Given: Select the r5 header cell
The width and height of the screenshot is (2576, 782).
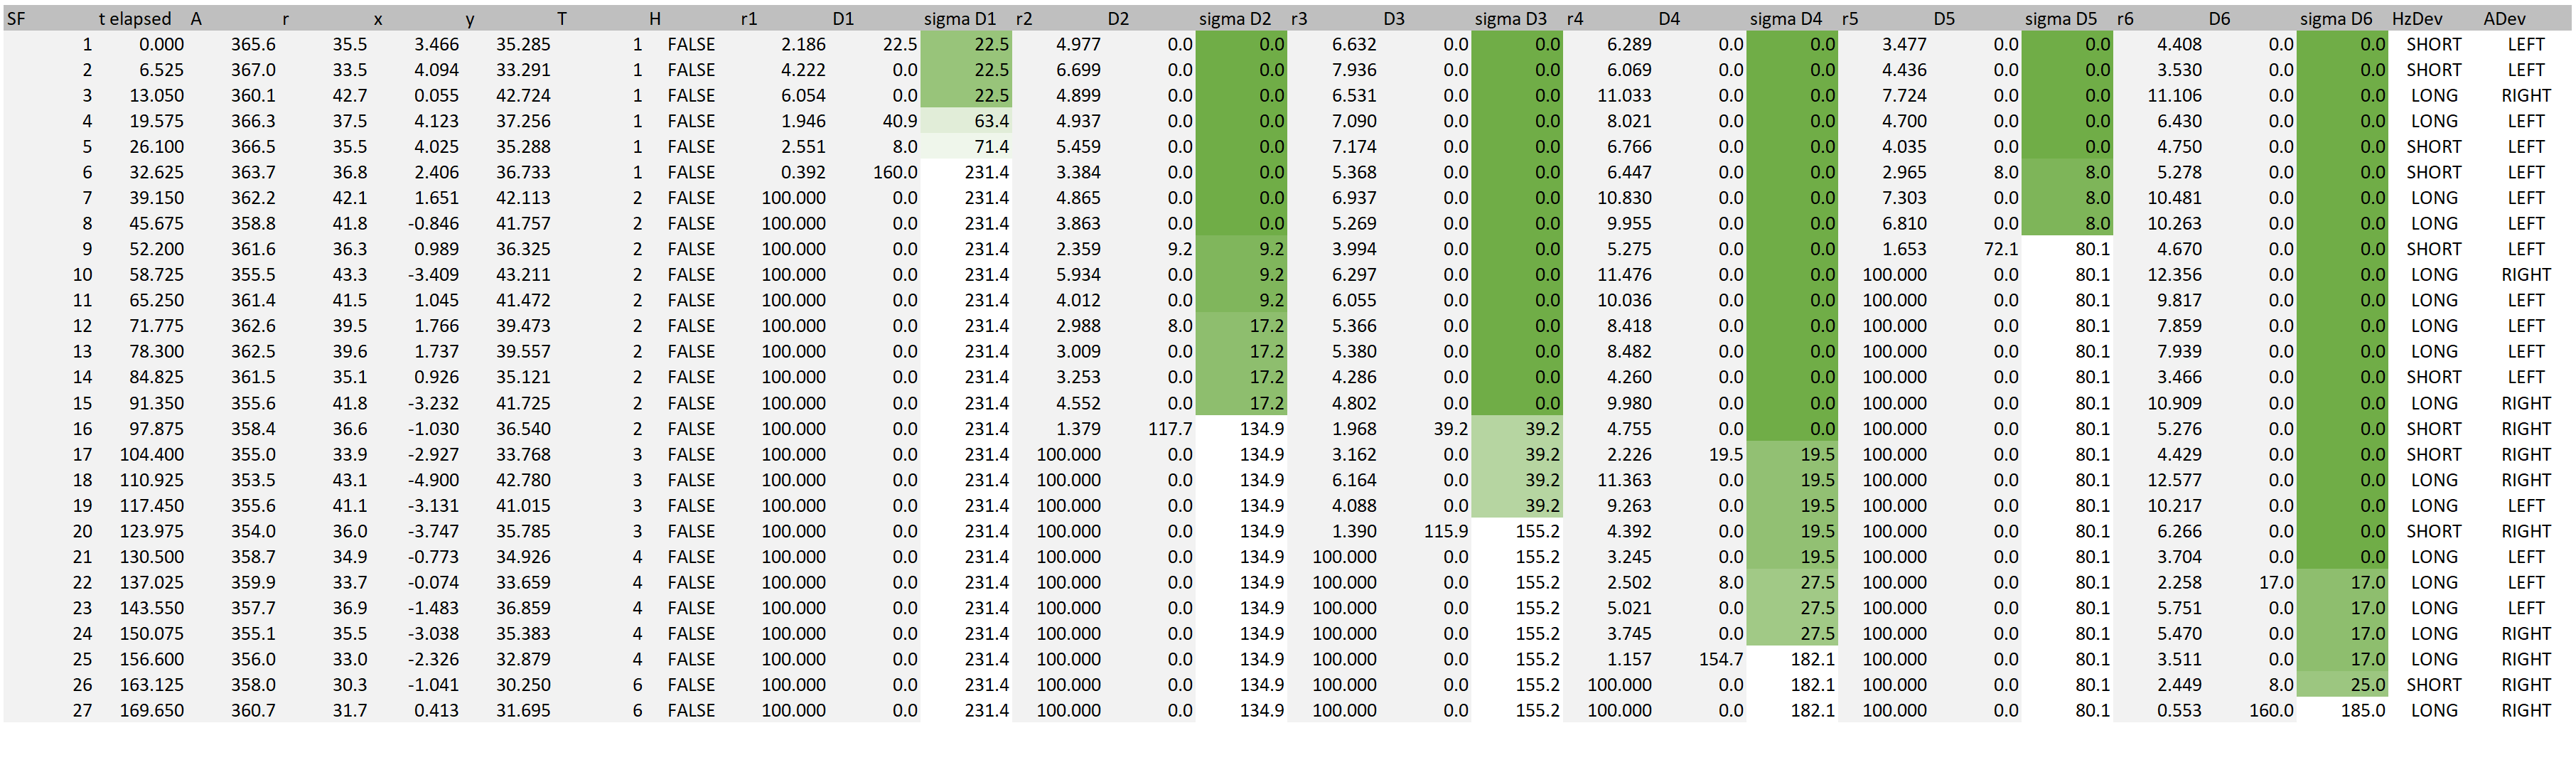Looking at the screenshot, I should click(1850, 19).
